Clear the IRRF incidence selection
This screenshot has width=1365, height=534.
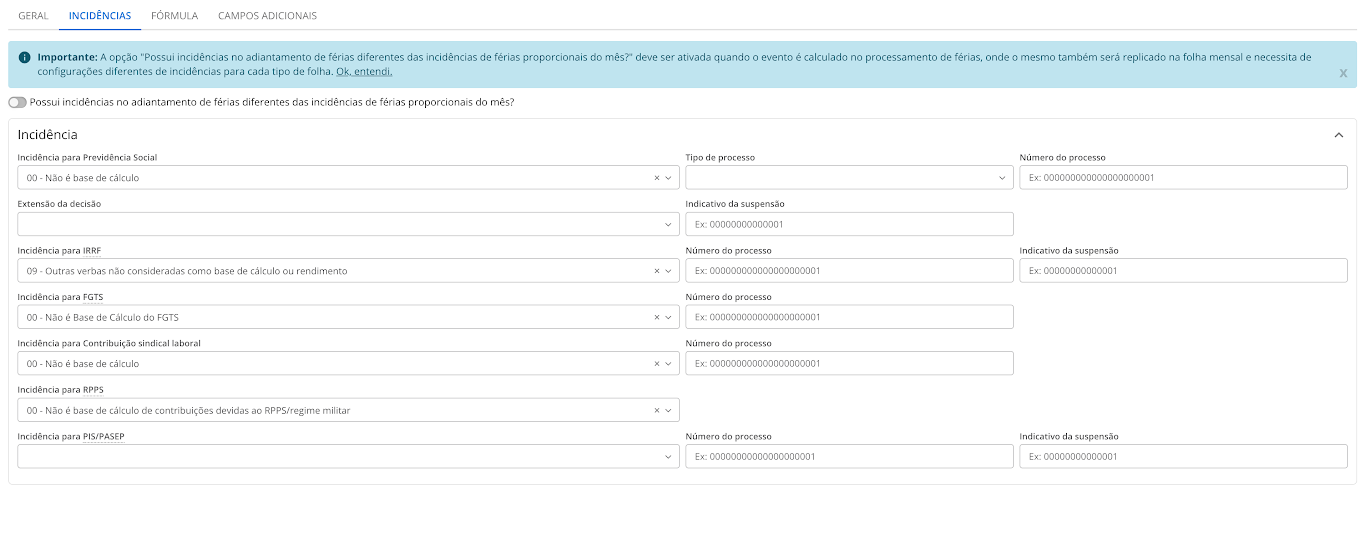pos(657,271)
